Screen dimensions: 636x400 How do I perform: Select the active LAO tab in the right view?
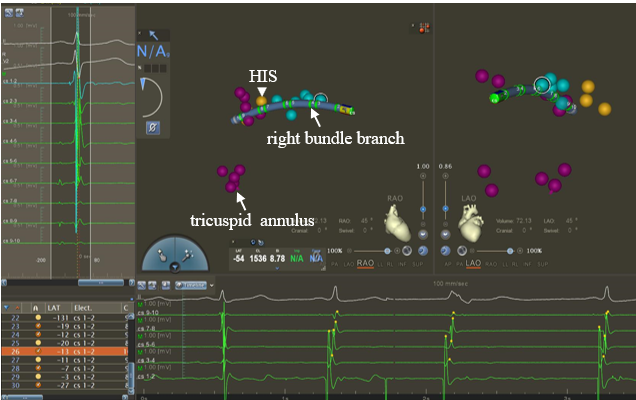[473, 263]
